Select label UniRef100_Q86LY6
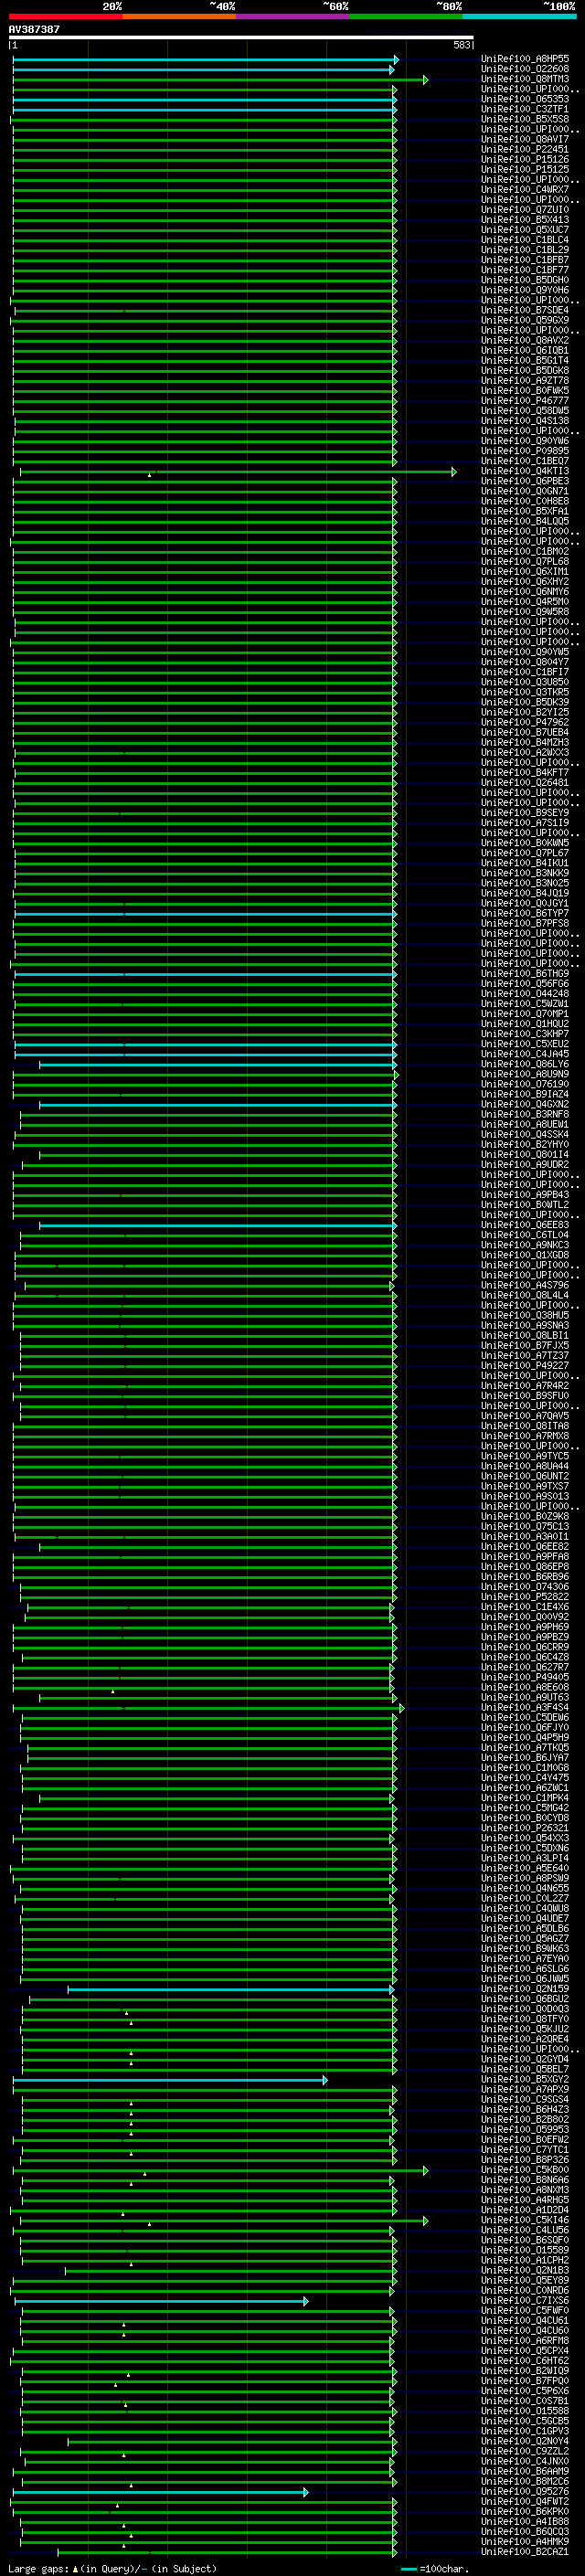 [525, 1064]
